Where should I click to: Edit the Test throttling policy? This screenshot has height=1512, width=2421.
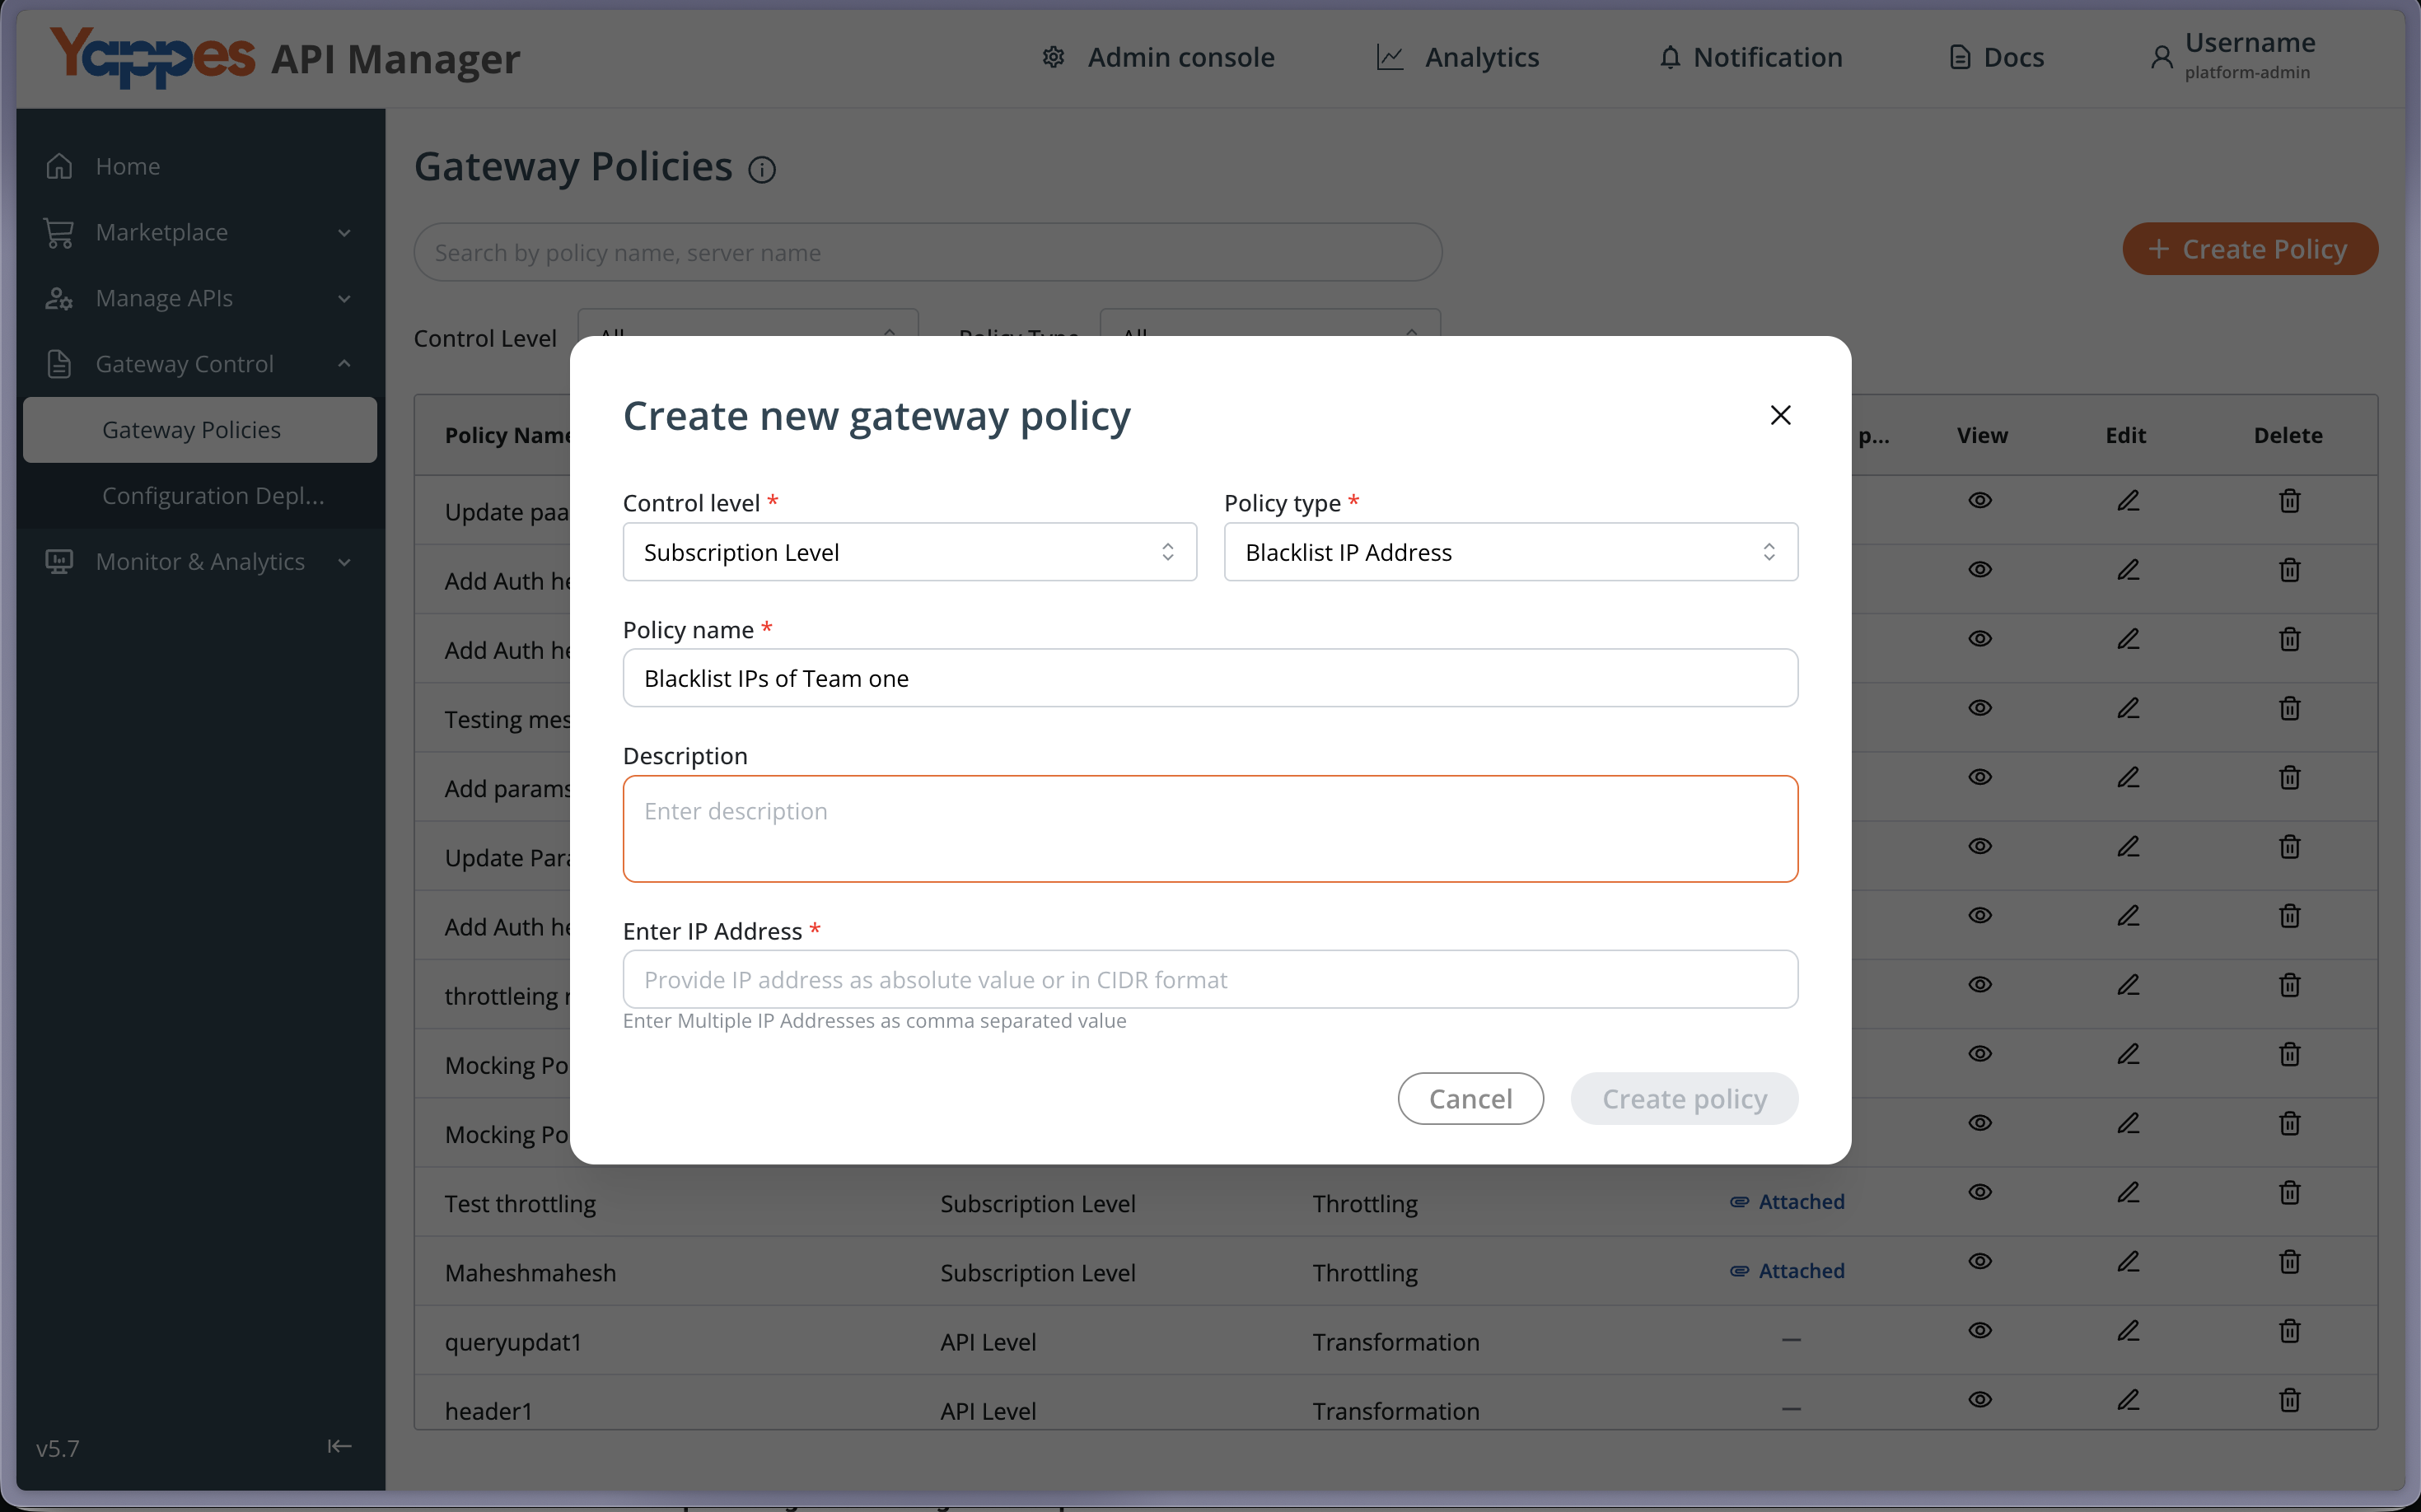(2128, 1192)
